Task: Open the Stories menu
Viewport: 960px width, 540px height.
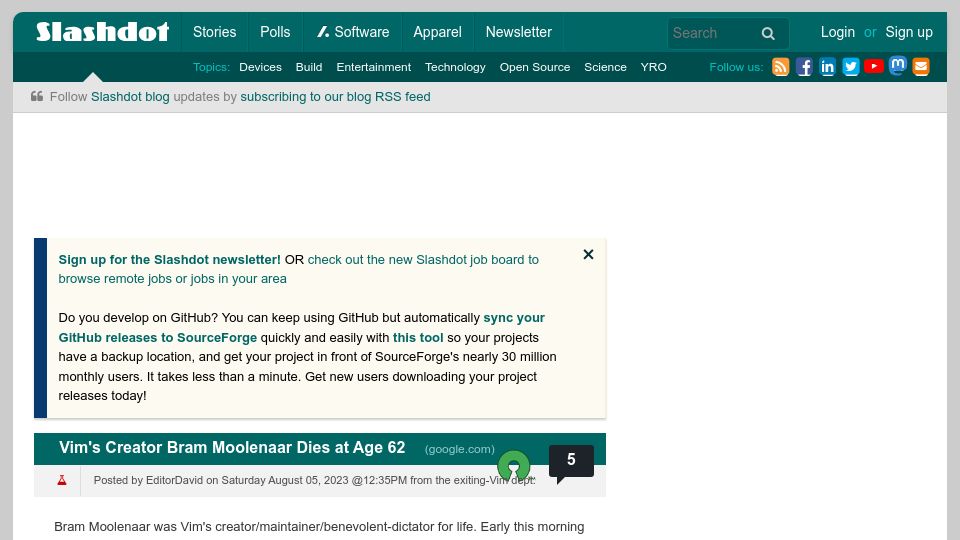Action: [x=214, y=32]
